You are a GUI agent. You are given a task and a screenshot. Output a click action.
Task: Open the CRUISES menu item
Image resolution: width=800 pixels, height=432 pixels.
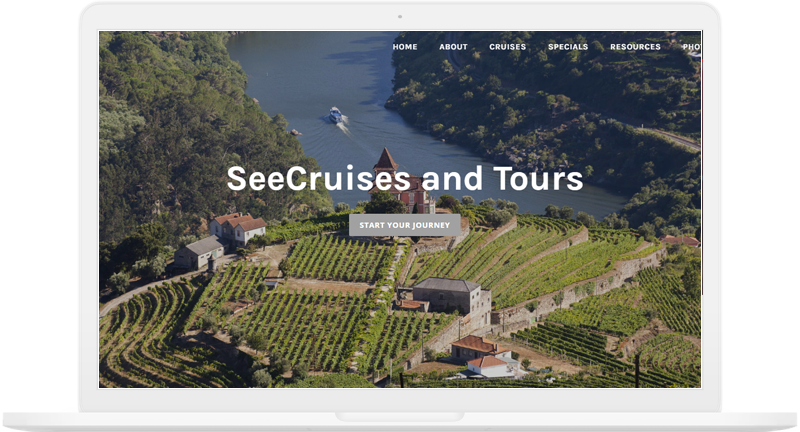(507, 46)
